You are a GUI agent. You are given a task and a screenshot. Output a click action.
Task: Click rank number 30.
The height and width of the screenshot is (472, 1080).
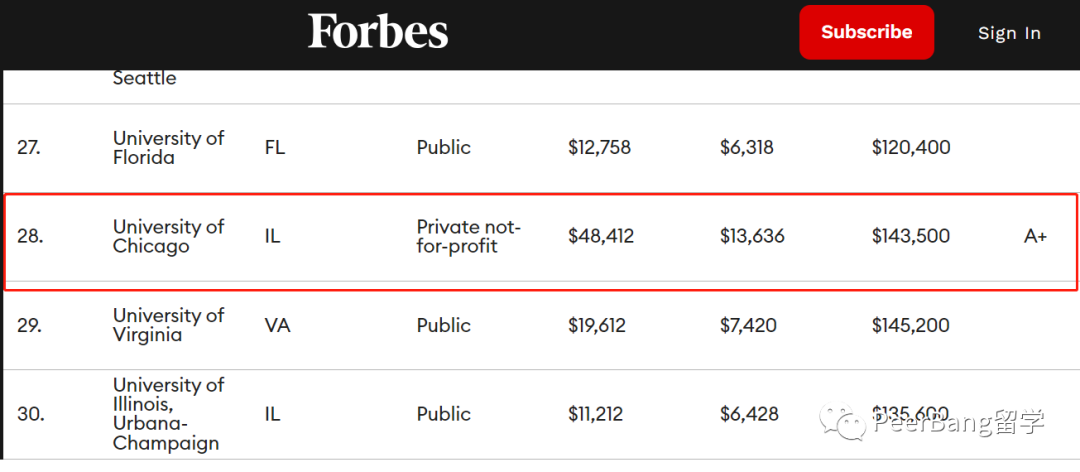click(29, 414)
